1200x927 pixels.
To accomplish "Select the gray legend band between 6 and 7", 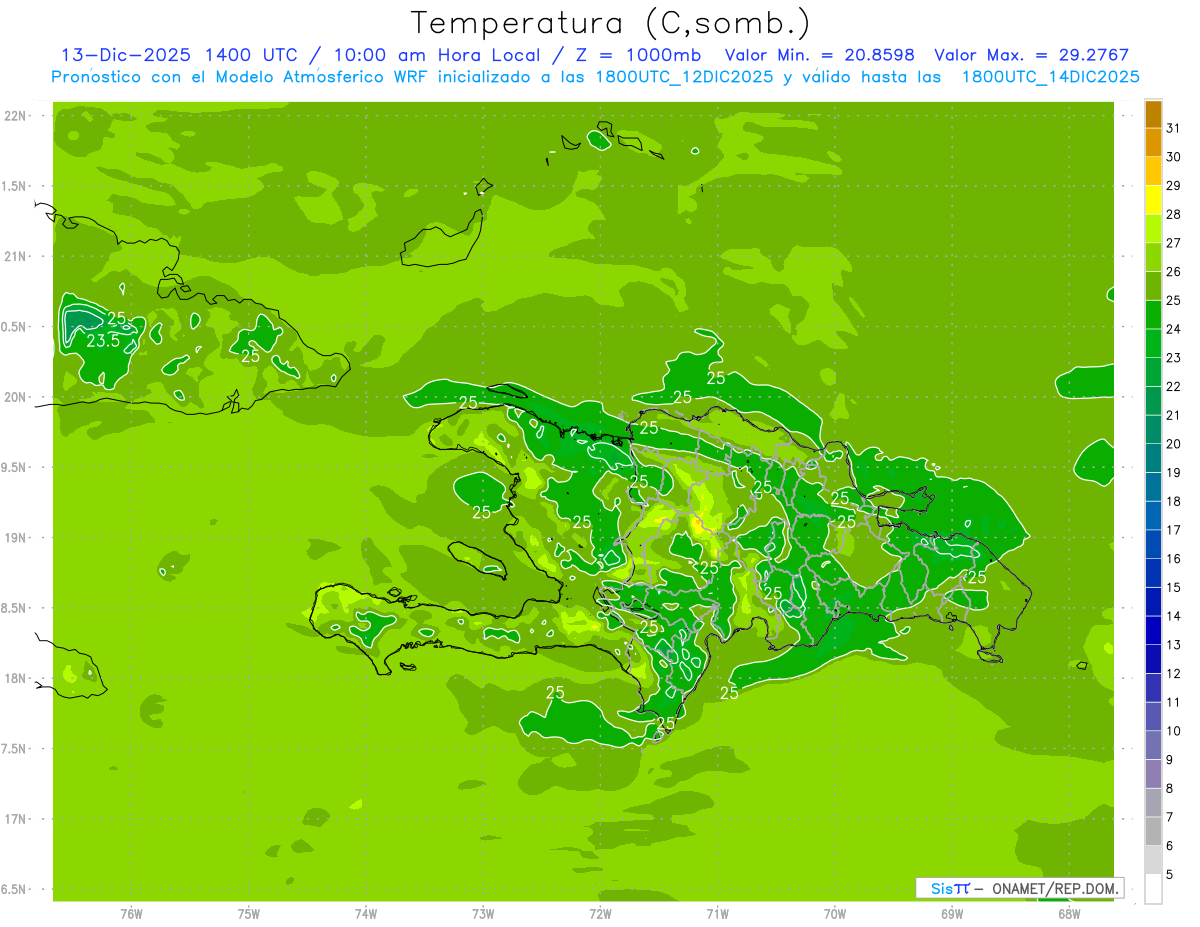I will tap(1153, 831).
